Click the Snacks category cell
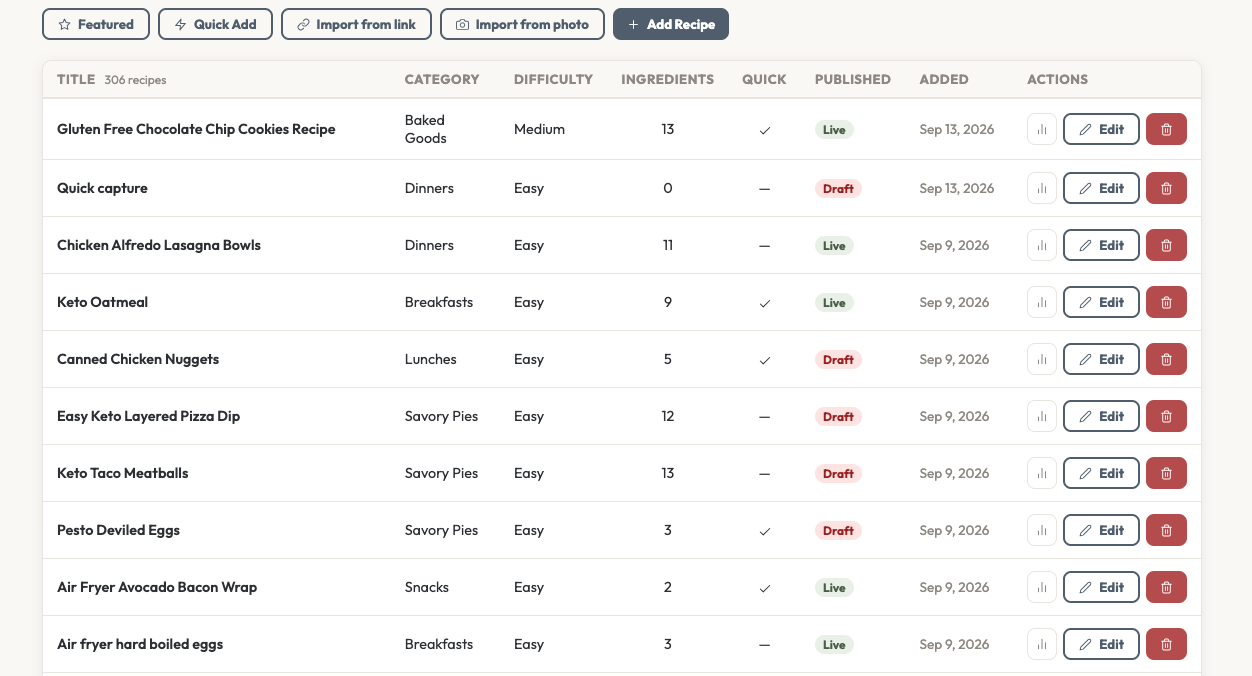The height and width of the screenshot is (676, 1252). (427, 587)
